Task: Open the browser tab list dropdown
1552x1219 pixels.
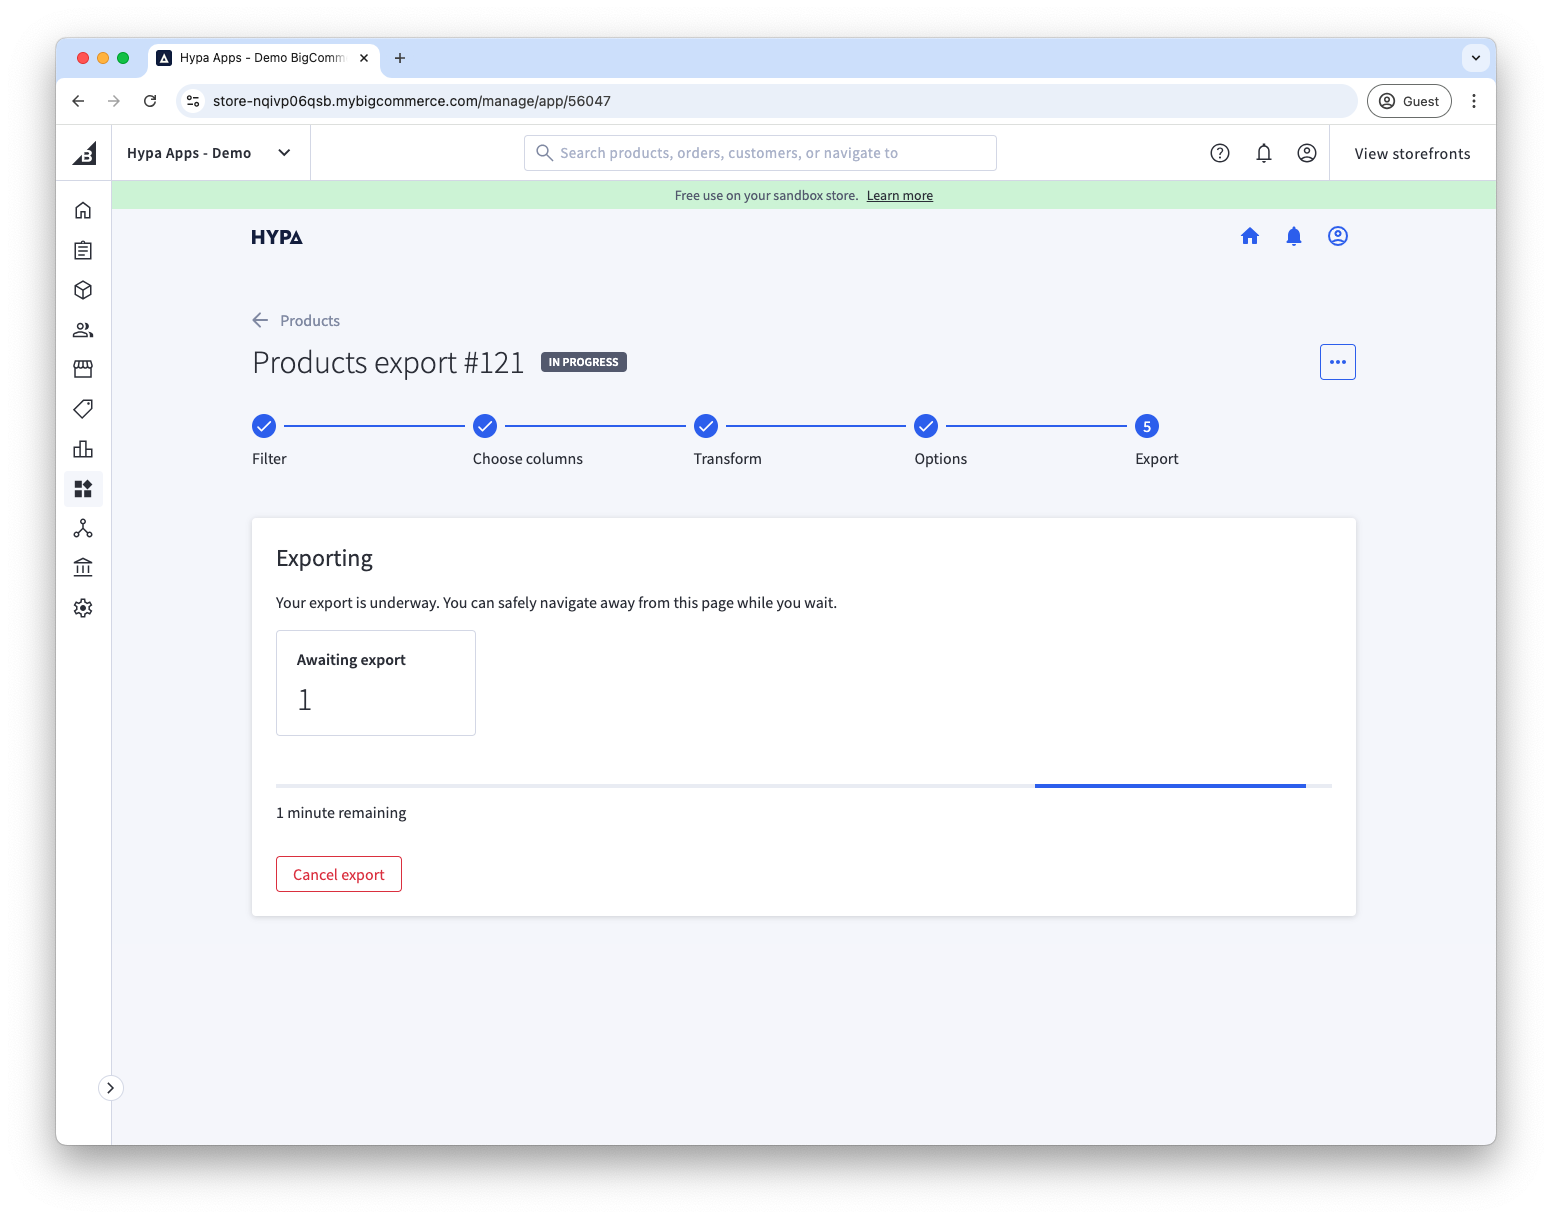Action: [x=1475, y=58]
